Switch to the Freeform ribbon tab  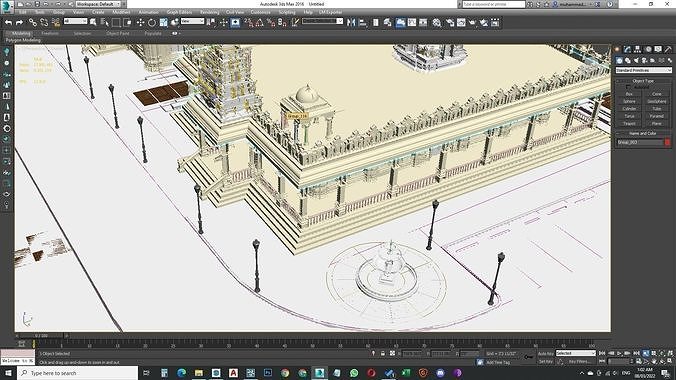pos(50,33)
